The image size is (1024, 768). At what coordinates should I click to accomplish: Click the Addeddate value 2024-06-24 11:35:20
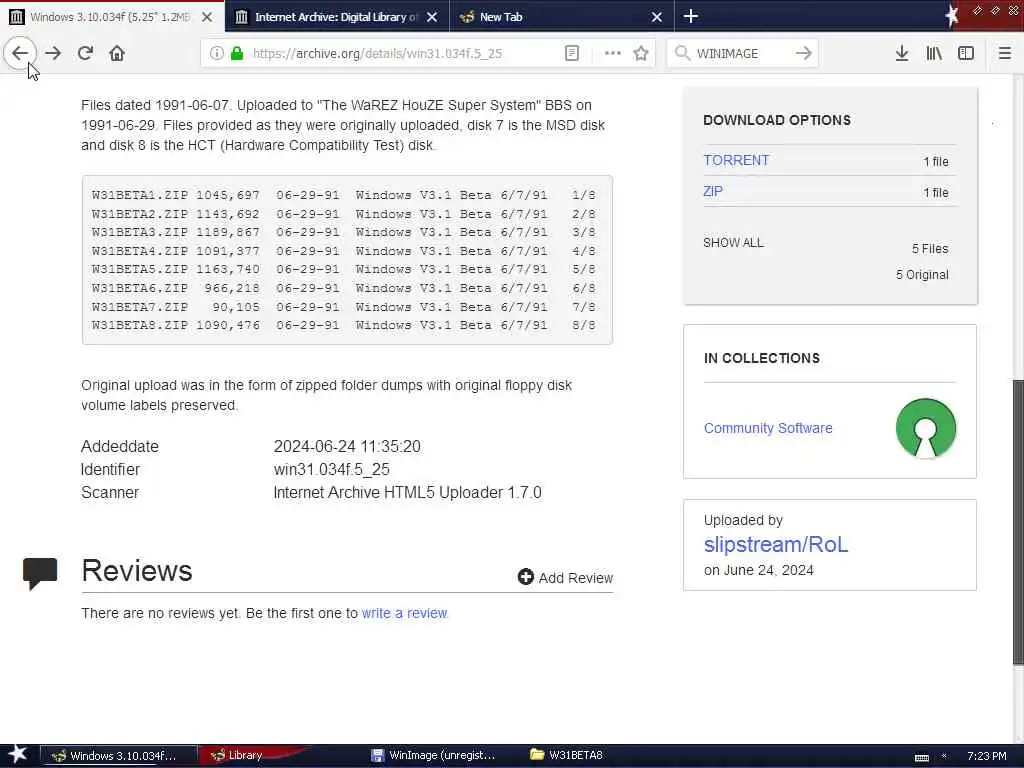(347, 447)
